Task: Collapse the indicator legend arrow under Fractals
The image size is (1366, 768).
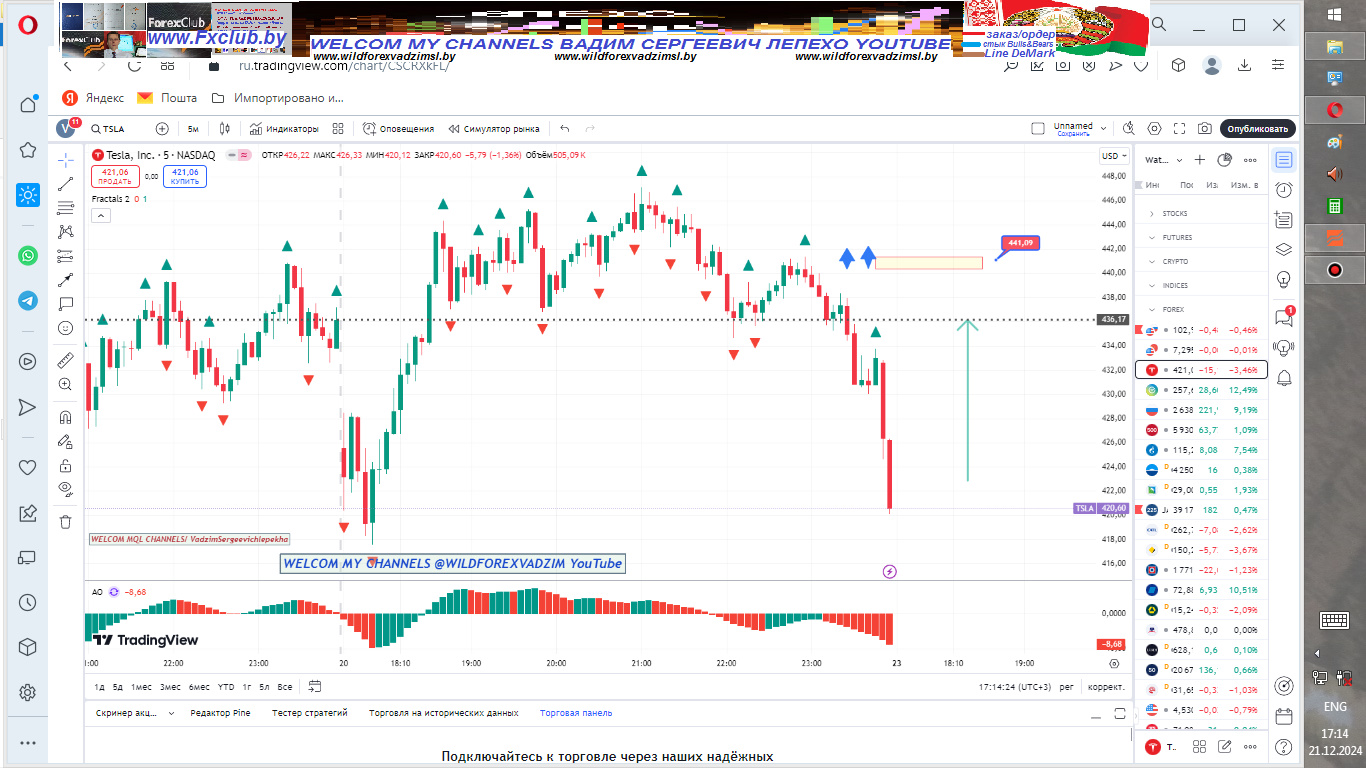Action: [99, 215]
